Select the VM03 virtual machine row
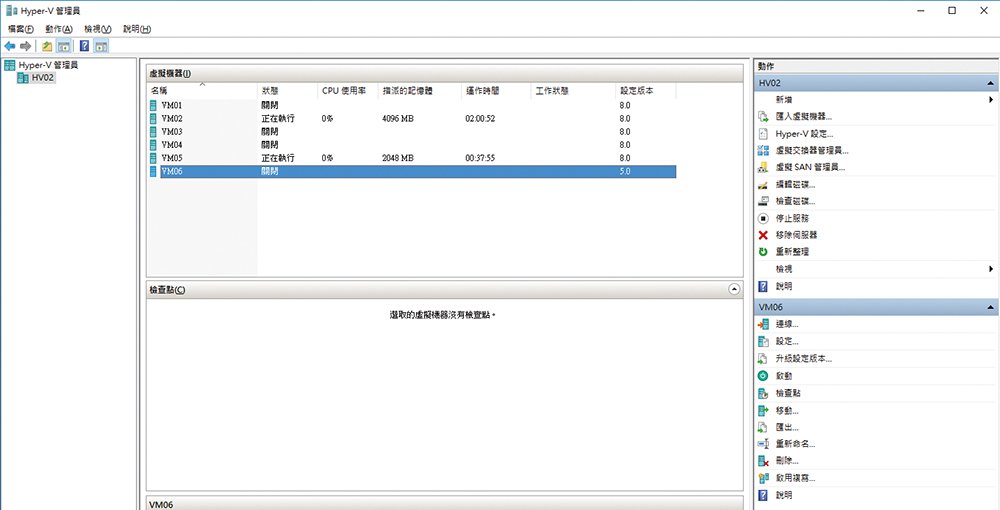The image size is (1000, 510). click(412, 131)
